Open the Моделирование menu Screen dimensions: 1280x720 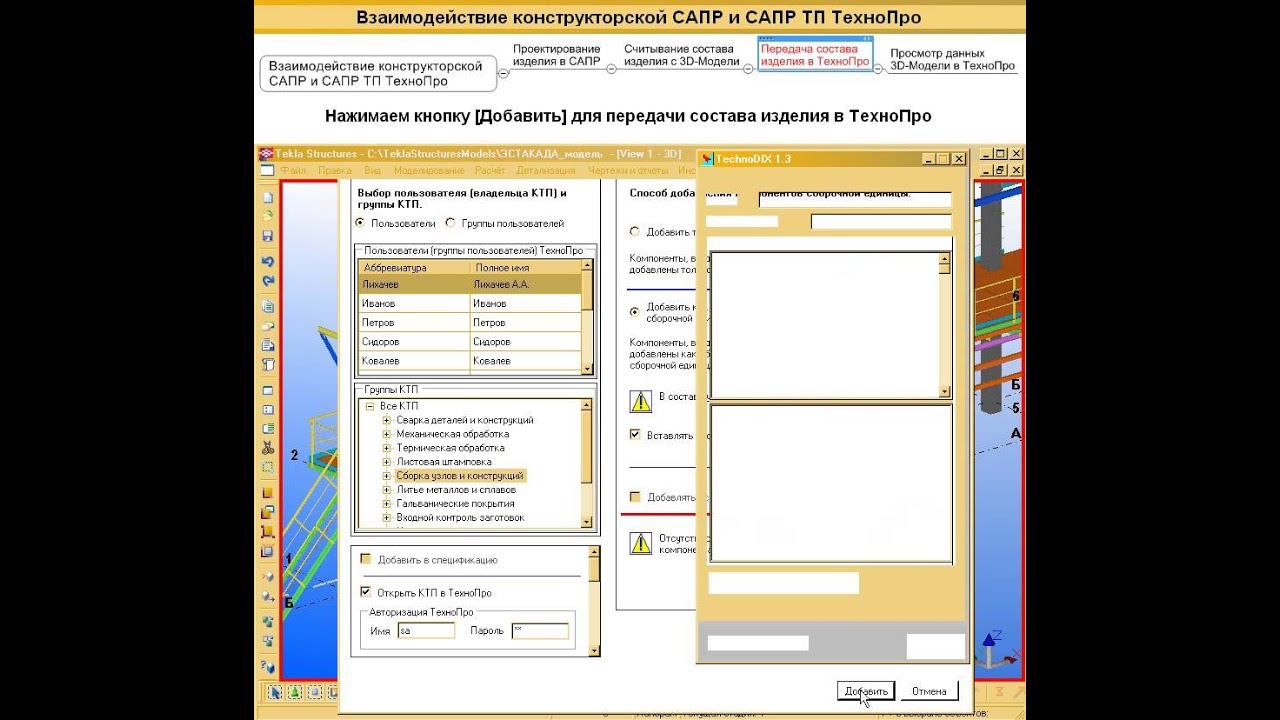(429, 171)
